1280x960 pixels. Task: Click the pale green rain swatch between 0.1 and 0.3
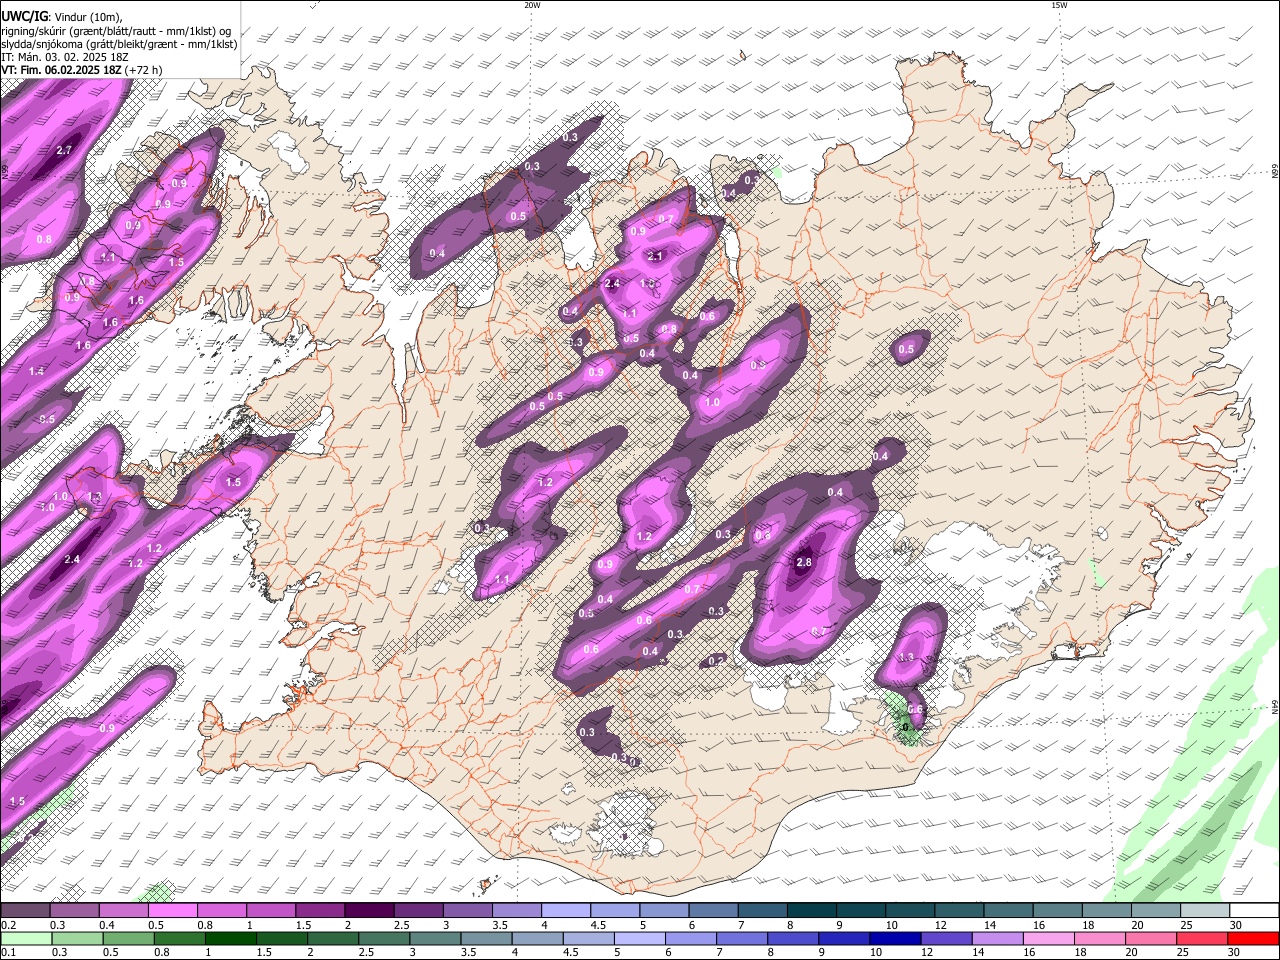coord(27,938)
